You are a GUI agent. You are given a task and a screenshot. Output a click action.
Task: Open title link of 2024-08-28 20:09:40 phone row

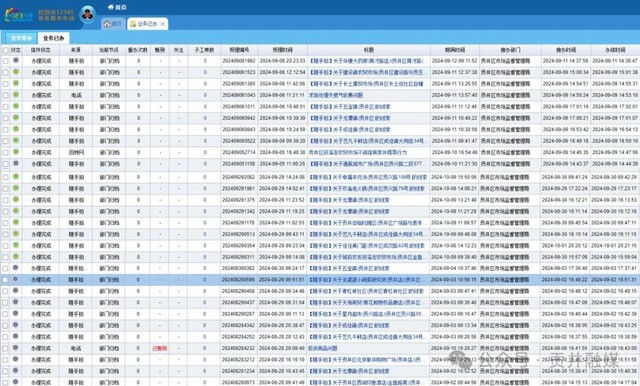point(323,348)
